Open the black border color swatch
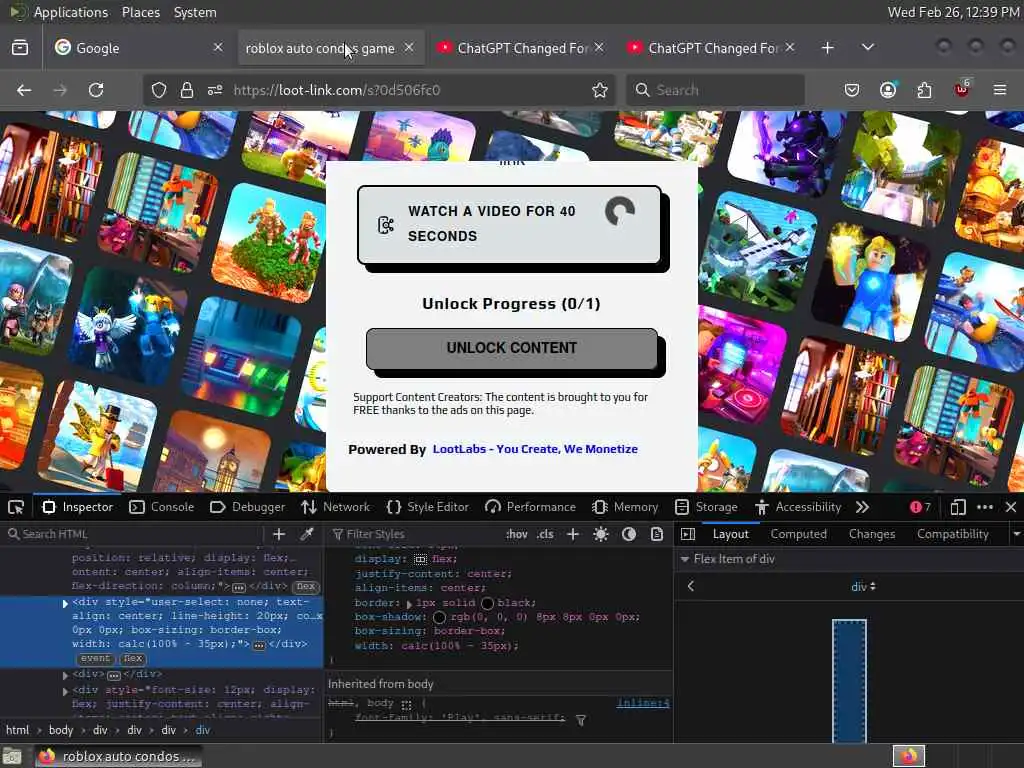The image size is (1024, 768). coord(487,603)
